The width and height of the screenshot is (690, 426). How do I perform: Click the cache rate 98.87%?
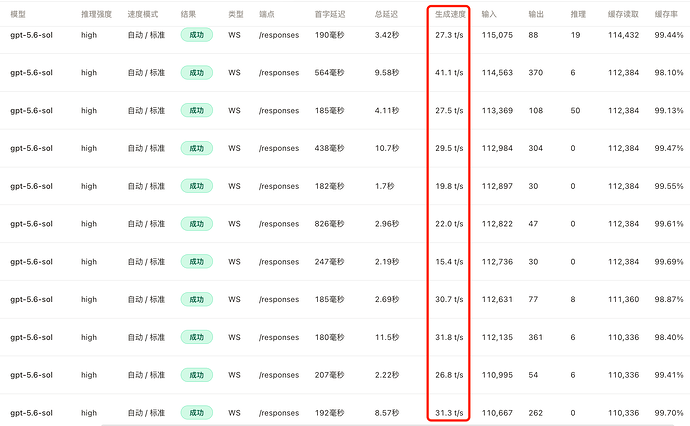pos(669,299)
